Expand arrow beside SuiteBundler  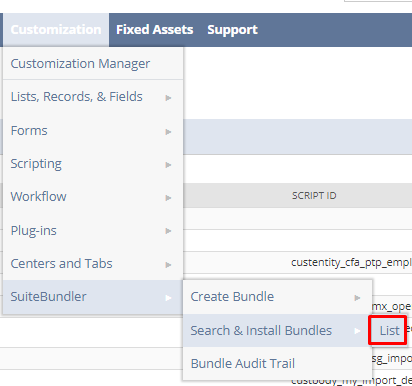click(168, 298)
